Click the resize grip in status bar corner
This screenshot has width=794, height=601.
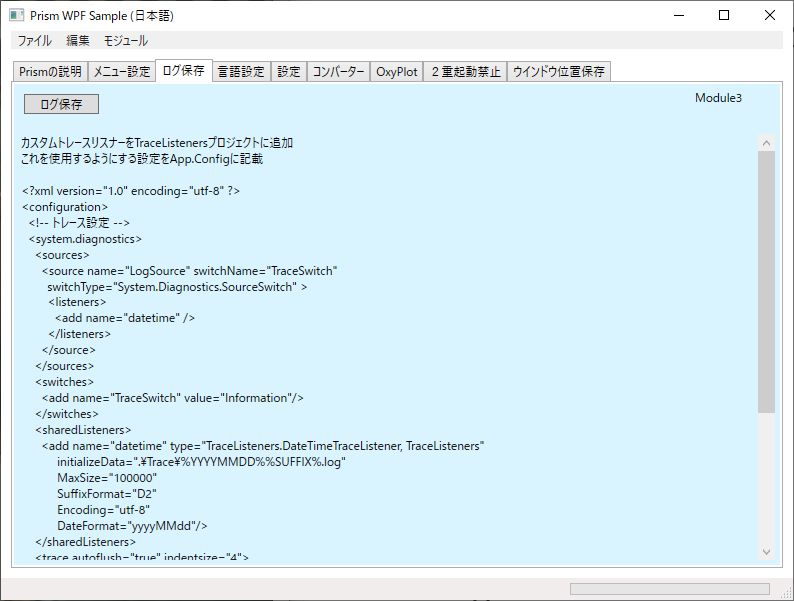click(786, 592)
